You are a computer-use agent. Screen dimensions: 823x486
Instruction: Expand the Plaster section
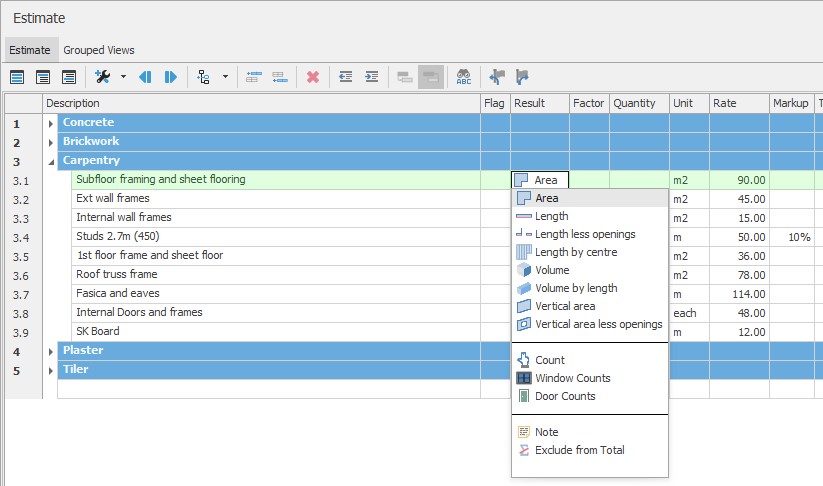(51, 351)
